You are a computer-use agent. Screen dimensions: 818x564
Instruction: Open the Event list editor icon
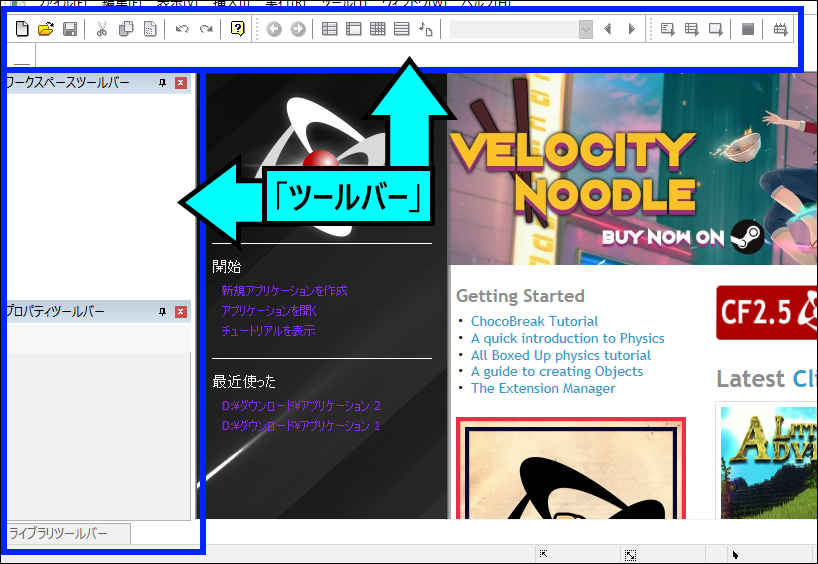[402, 29]
